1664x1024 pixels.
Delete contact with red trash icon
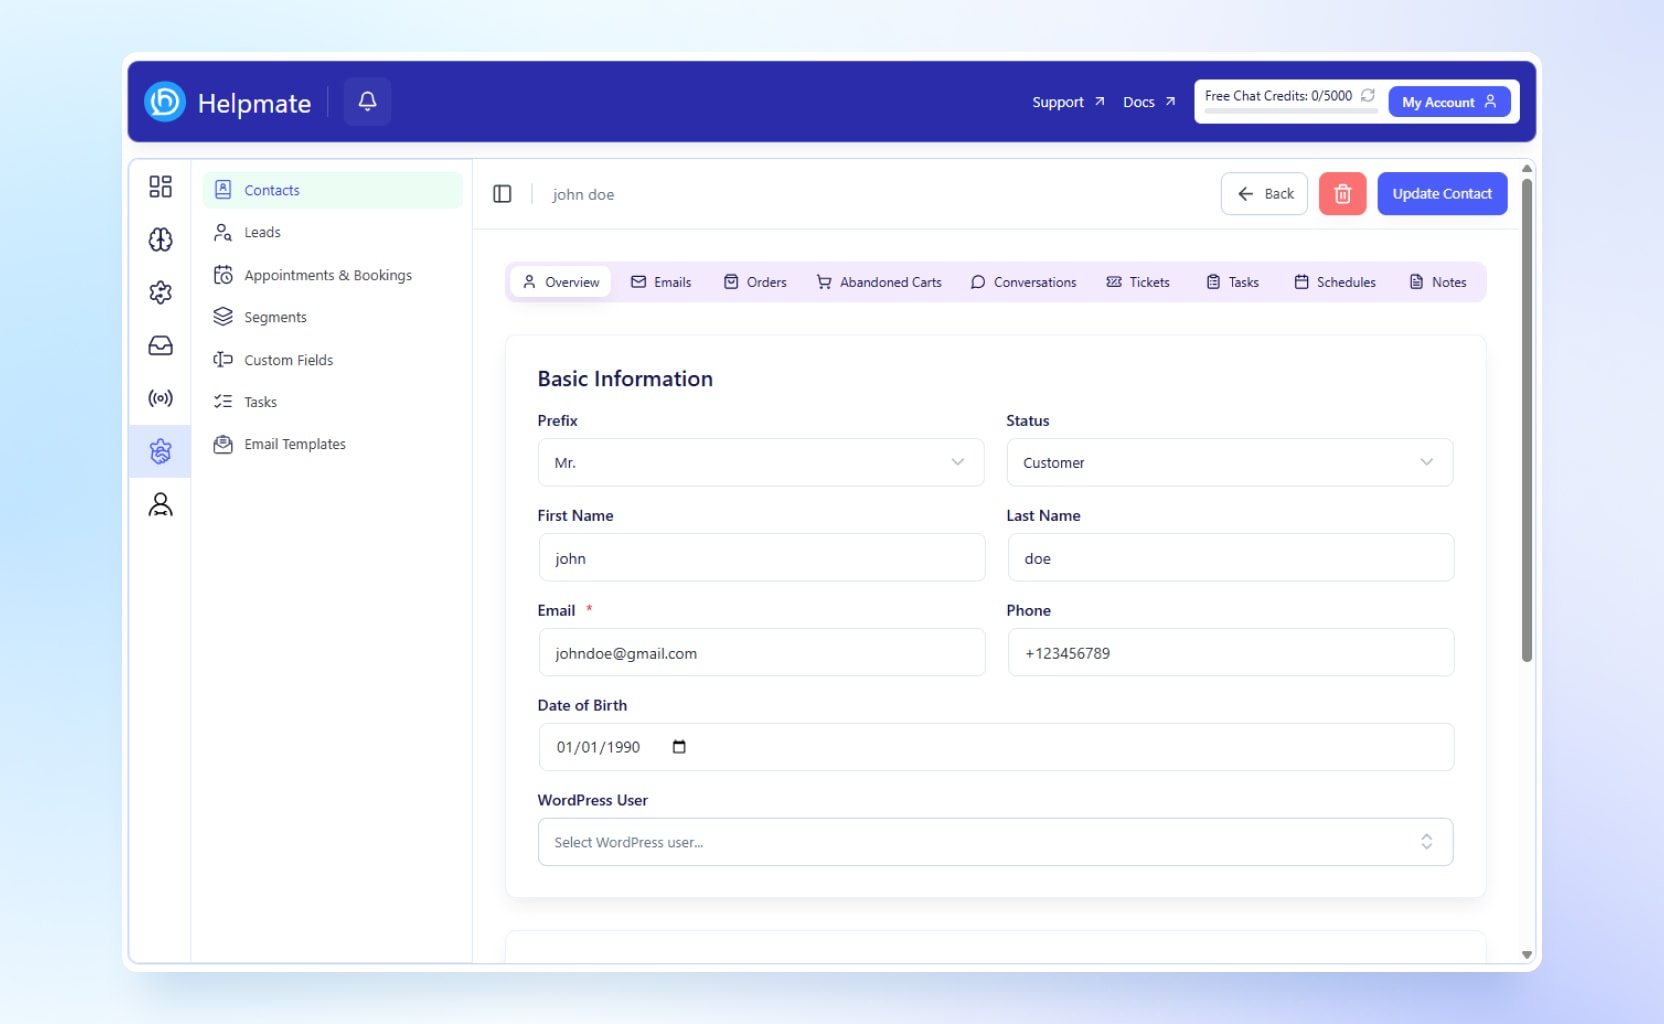coord(1342,194)
